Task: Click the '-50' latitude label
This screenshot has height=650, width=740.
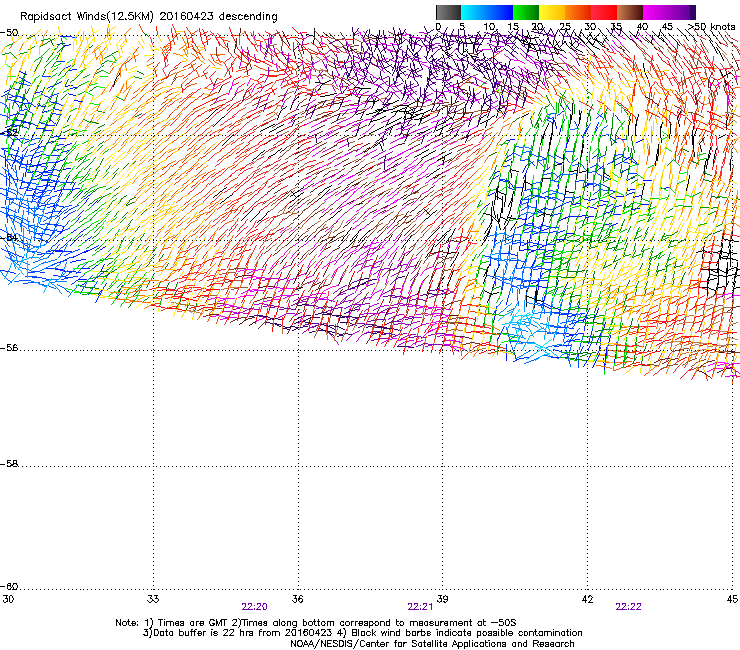Action: [x=9, y=33]
